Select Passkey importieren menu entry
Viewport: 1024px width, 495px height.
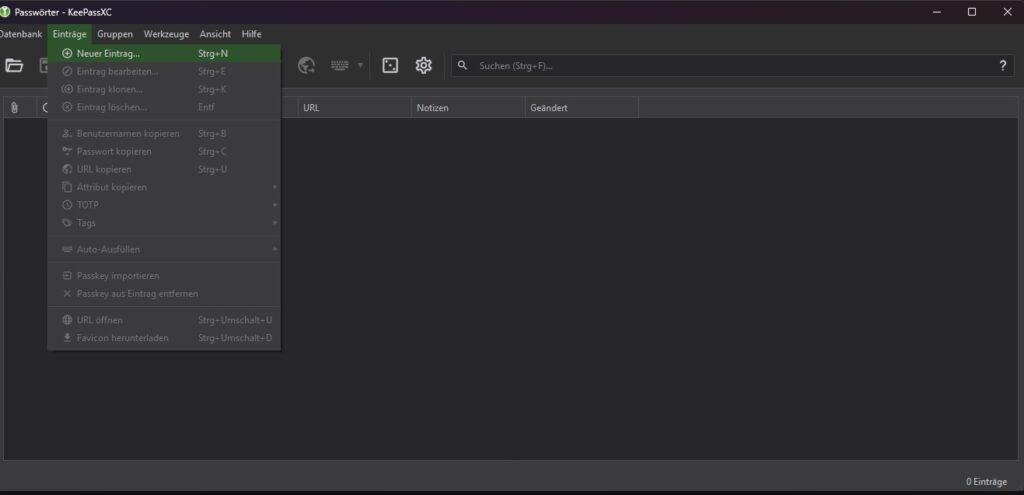coord(165,276)
